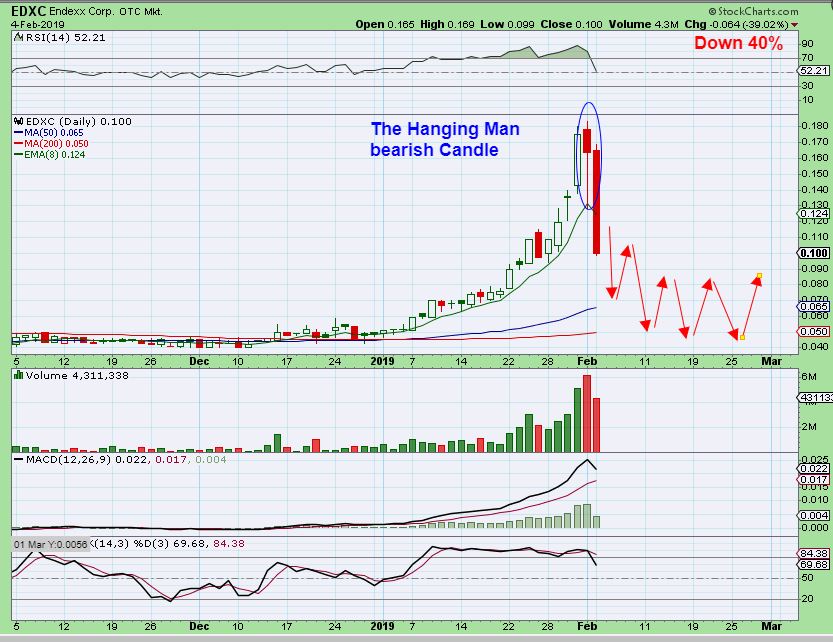This screenshot has width=833, height=642.
Task: Click the tallest red volume bar
Action: [587, 413]
